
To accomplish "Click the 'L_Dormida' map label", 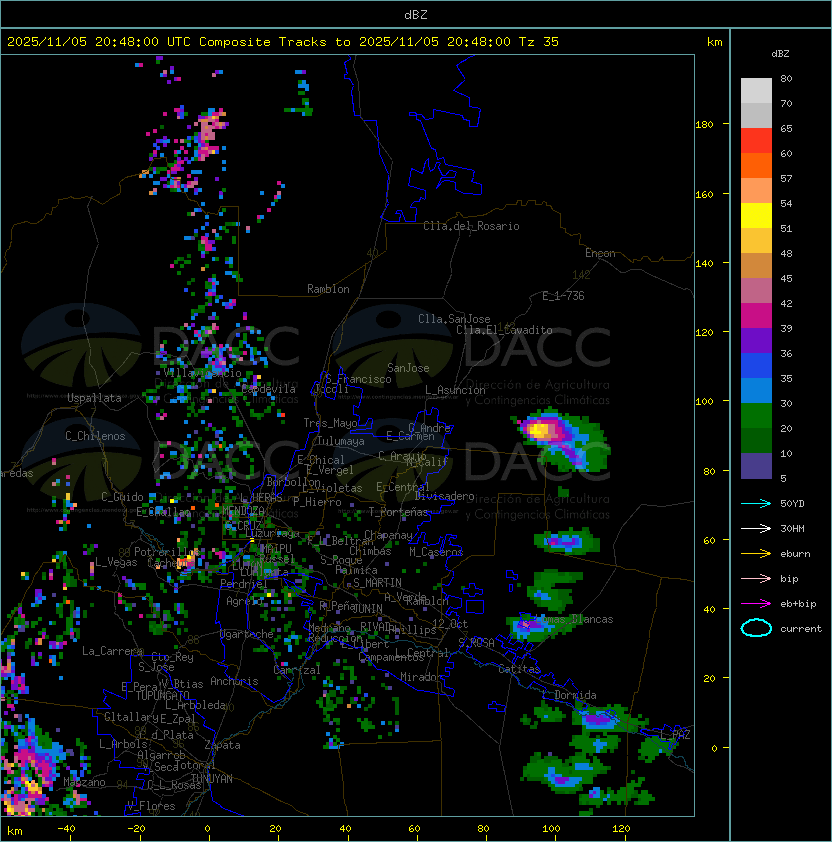I will pyautogui.click(x=569, y=695).
